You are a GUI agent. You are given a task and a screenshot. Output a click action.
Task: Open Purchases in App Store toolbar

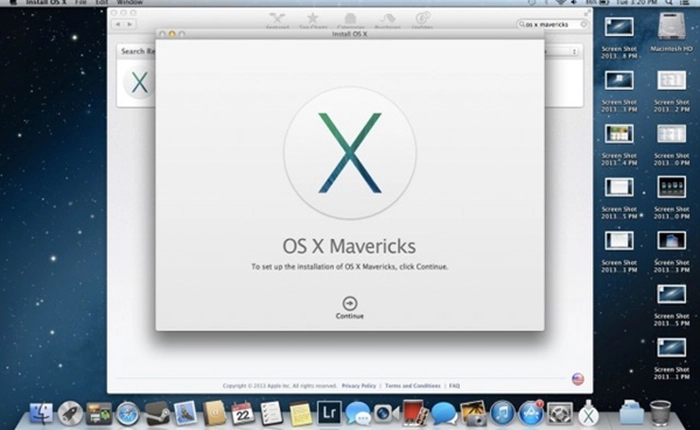pyautogui.click(x=388, y=20)
